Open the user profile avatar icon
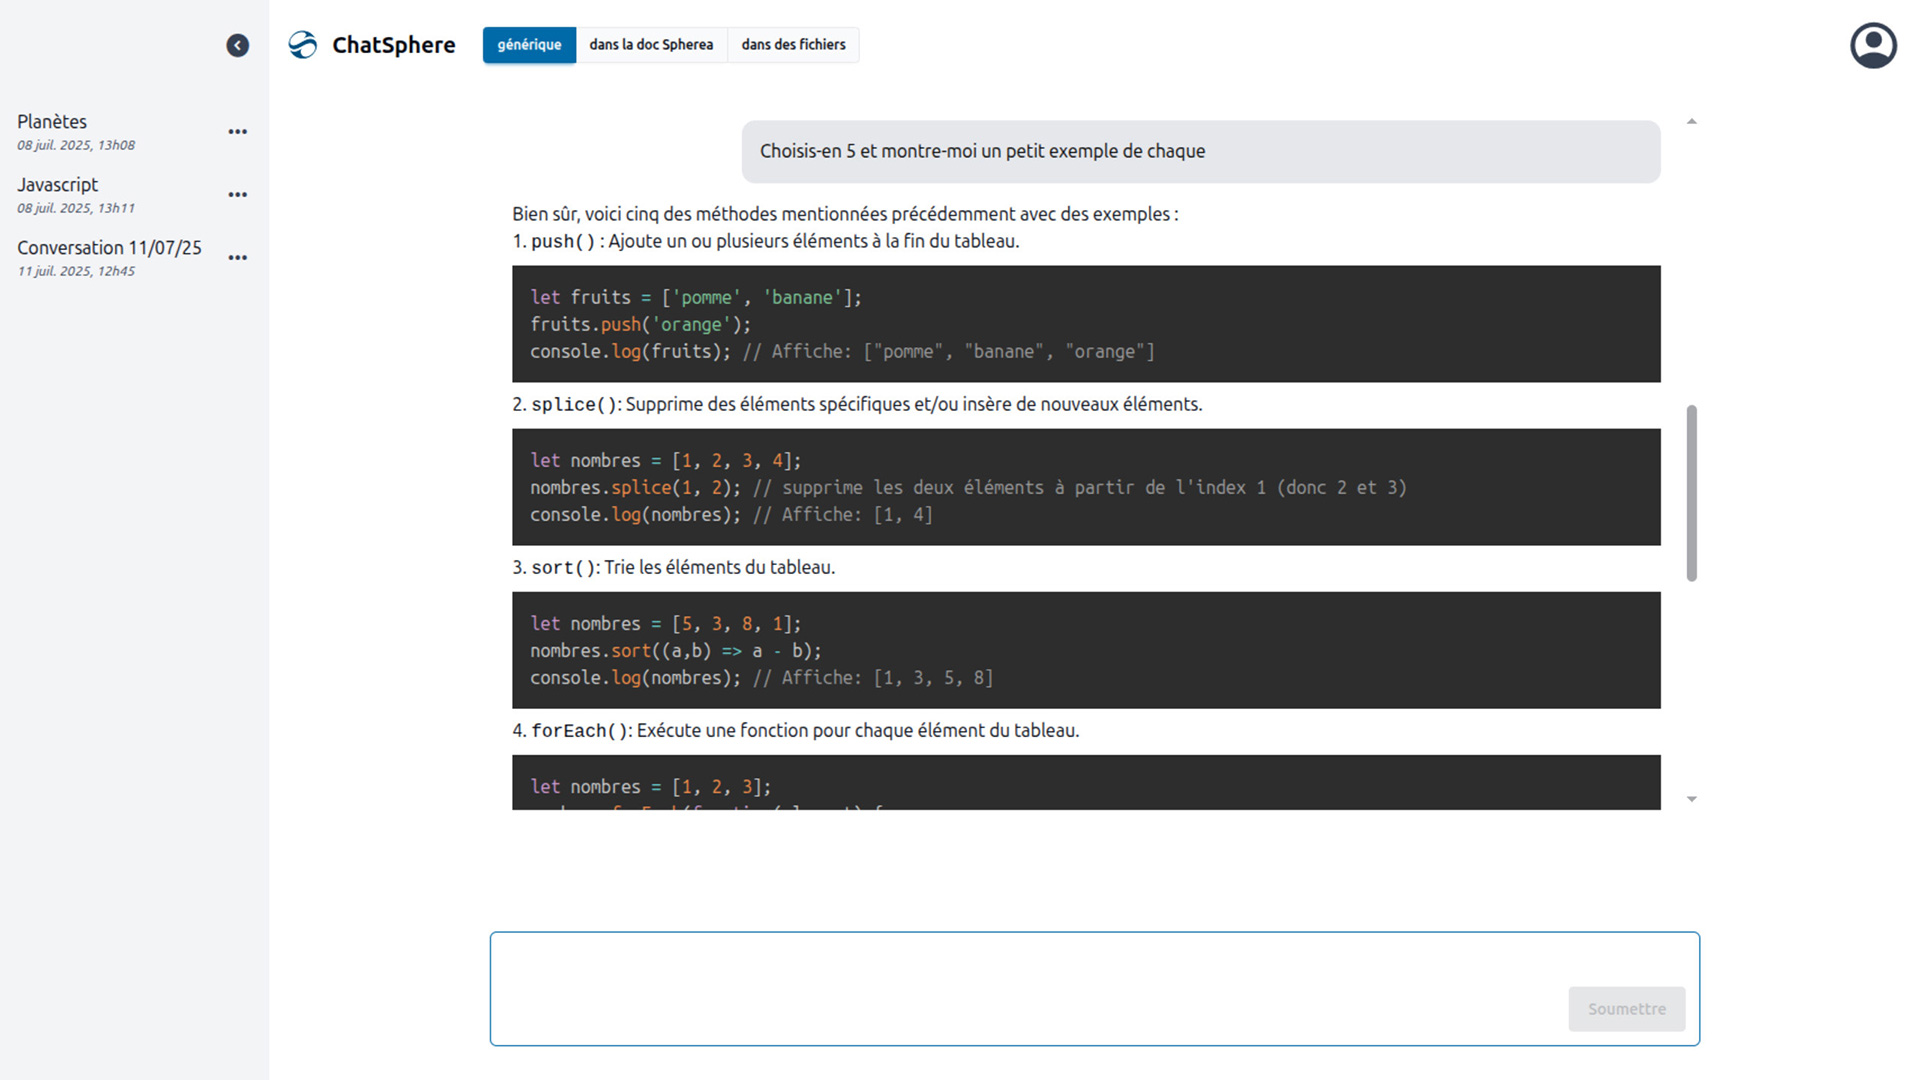 [1873, 45]
